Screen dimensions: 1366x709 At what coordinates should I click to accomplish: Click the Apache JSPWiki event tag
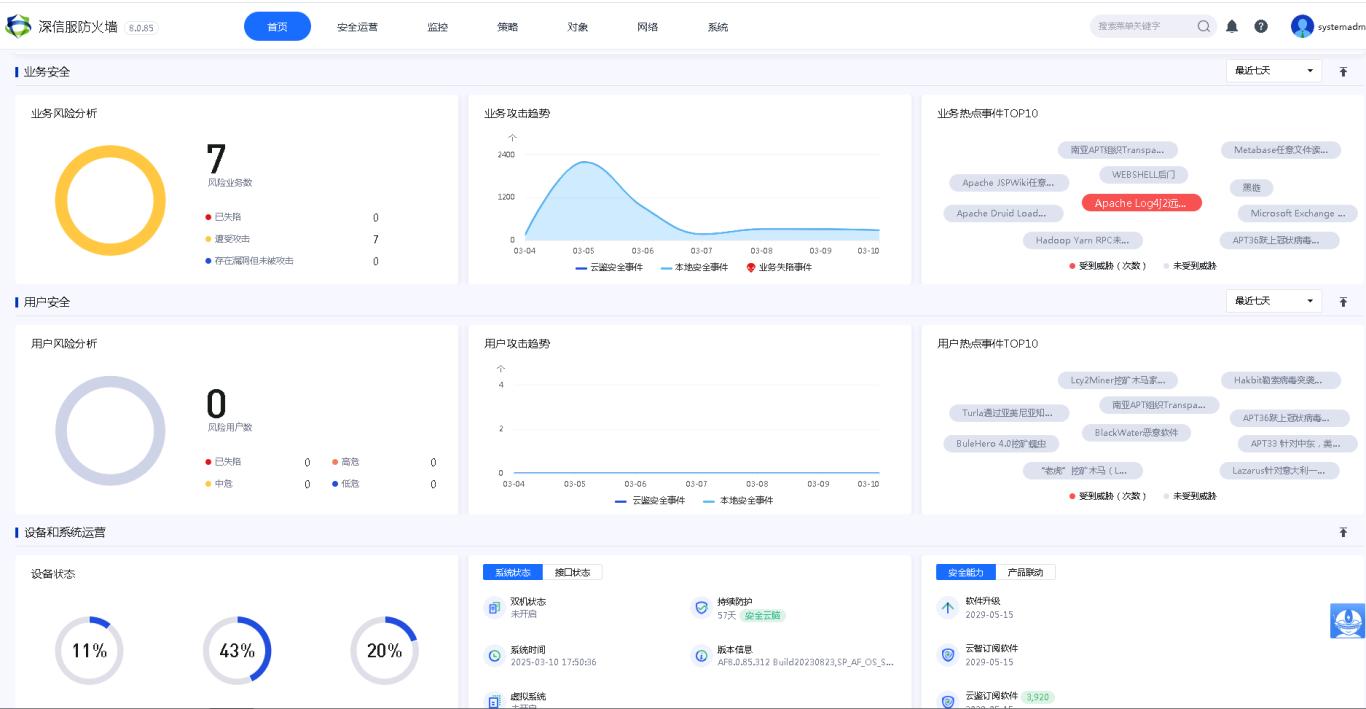click(1008, 183)
